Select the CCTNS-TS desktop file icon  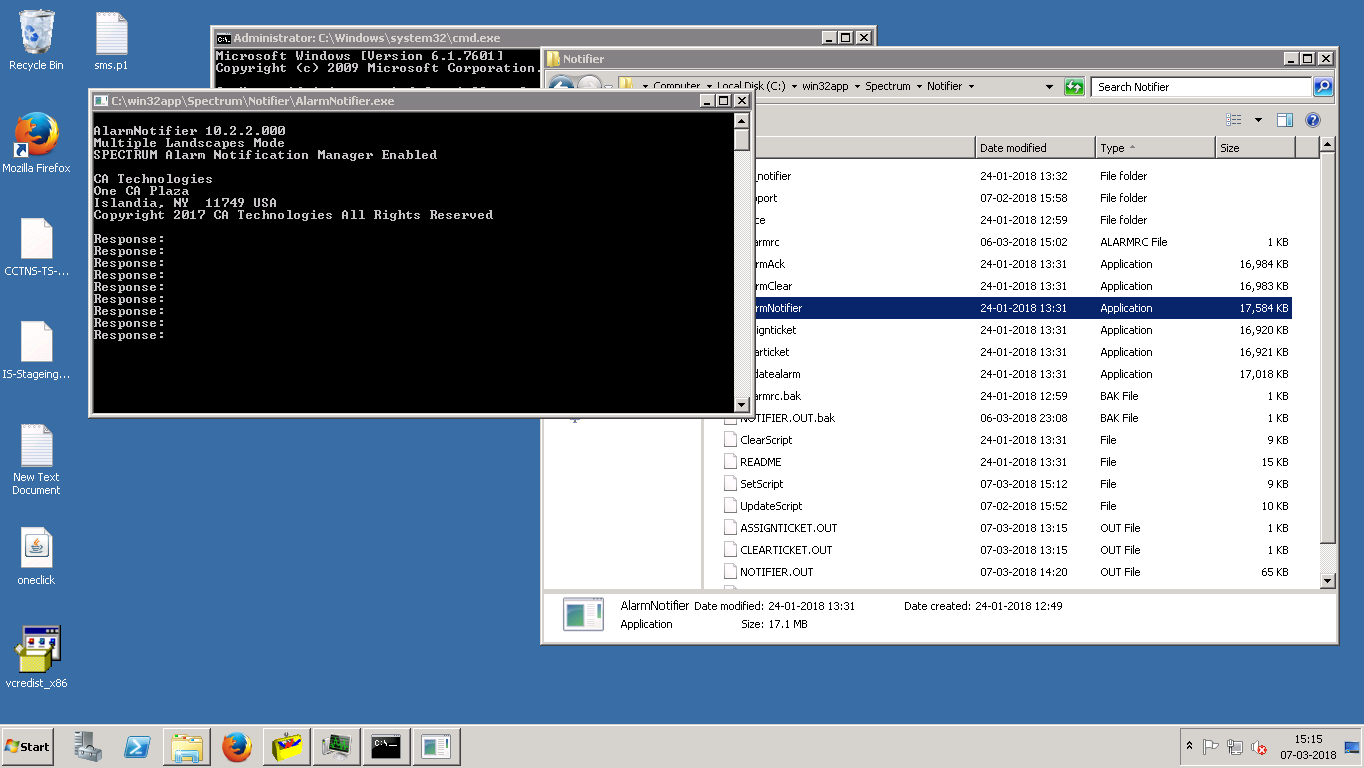(36, 247)
